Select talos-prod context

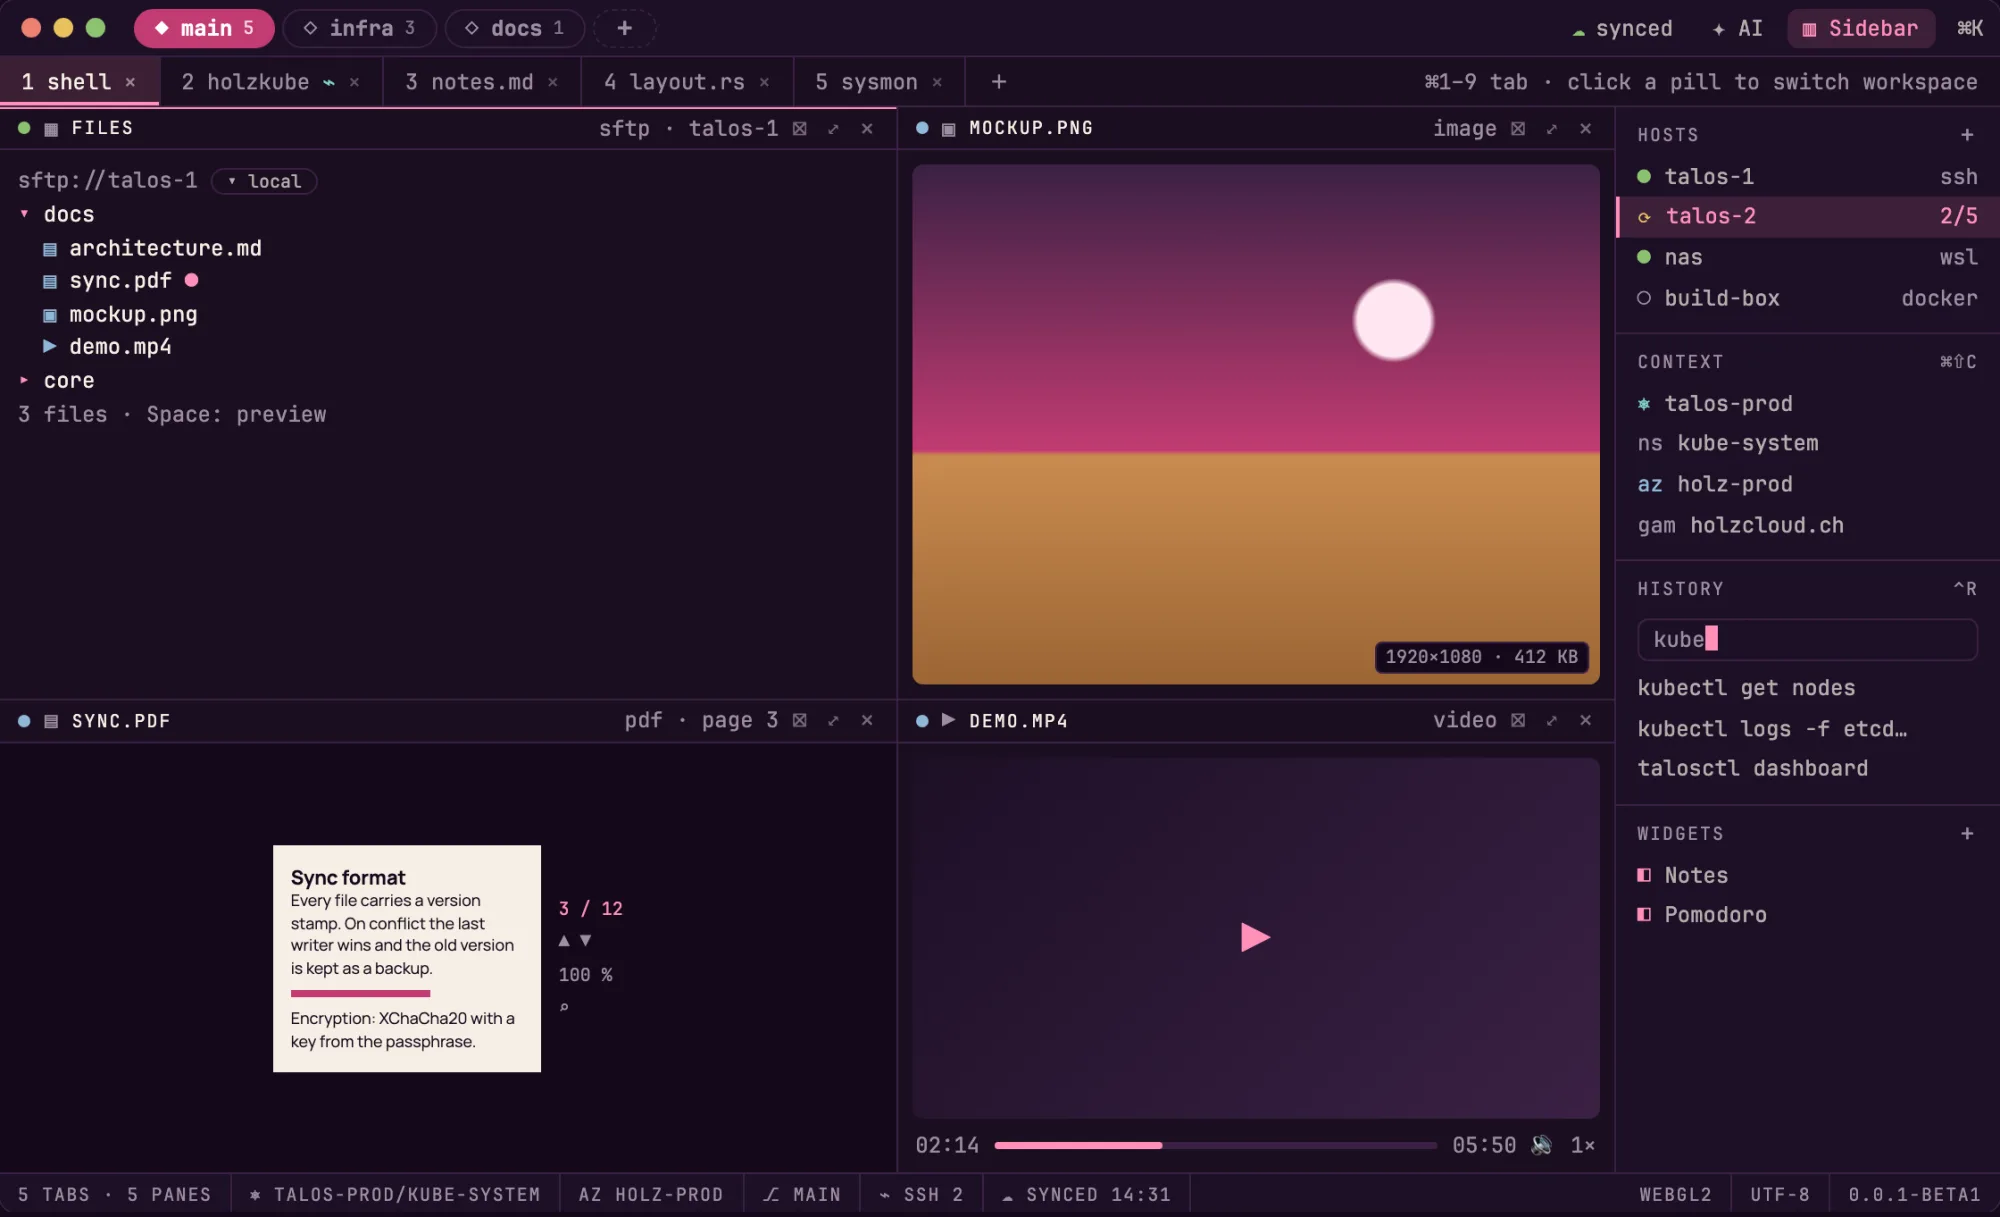pyautogui.click(x=1807, y=403)
